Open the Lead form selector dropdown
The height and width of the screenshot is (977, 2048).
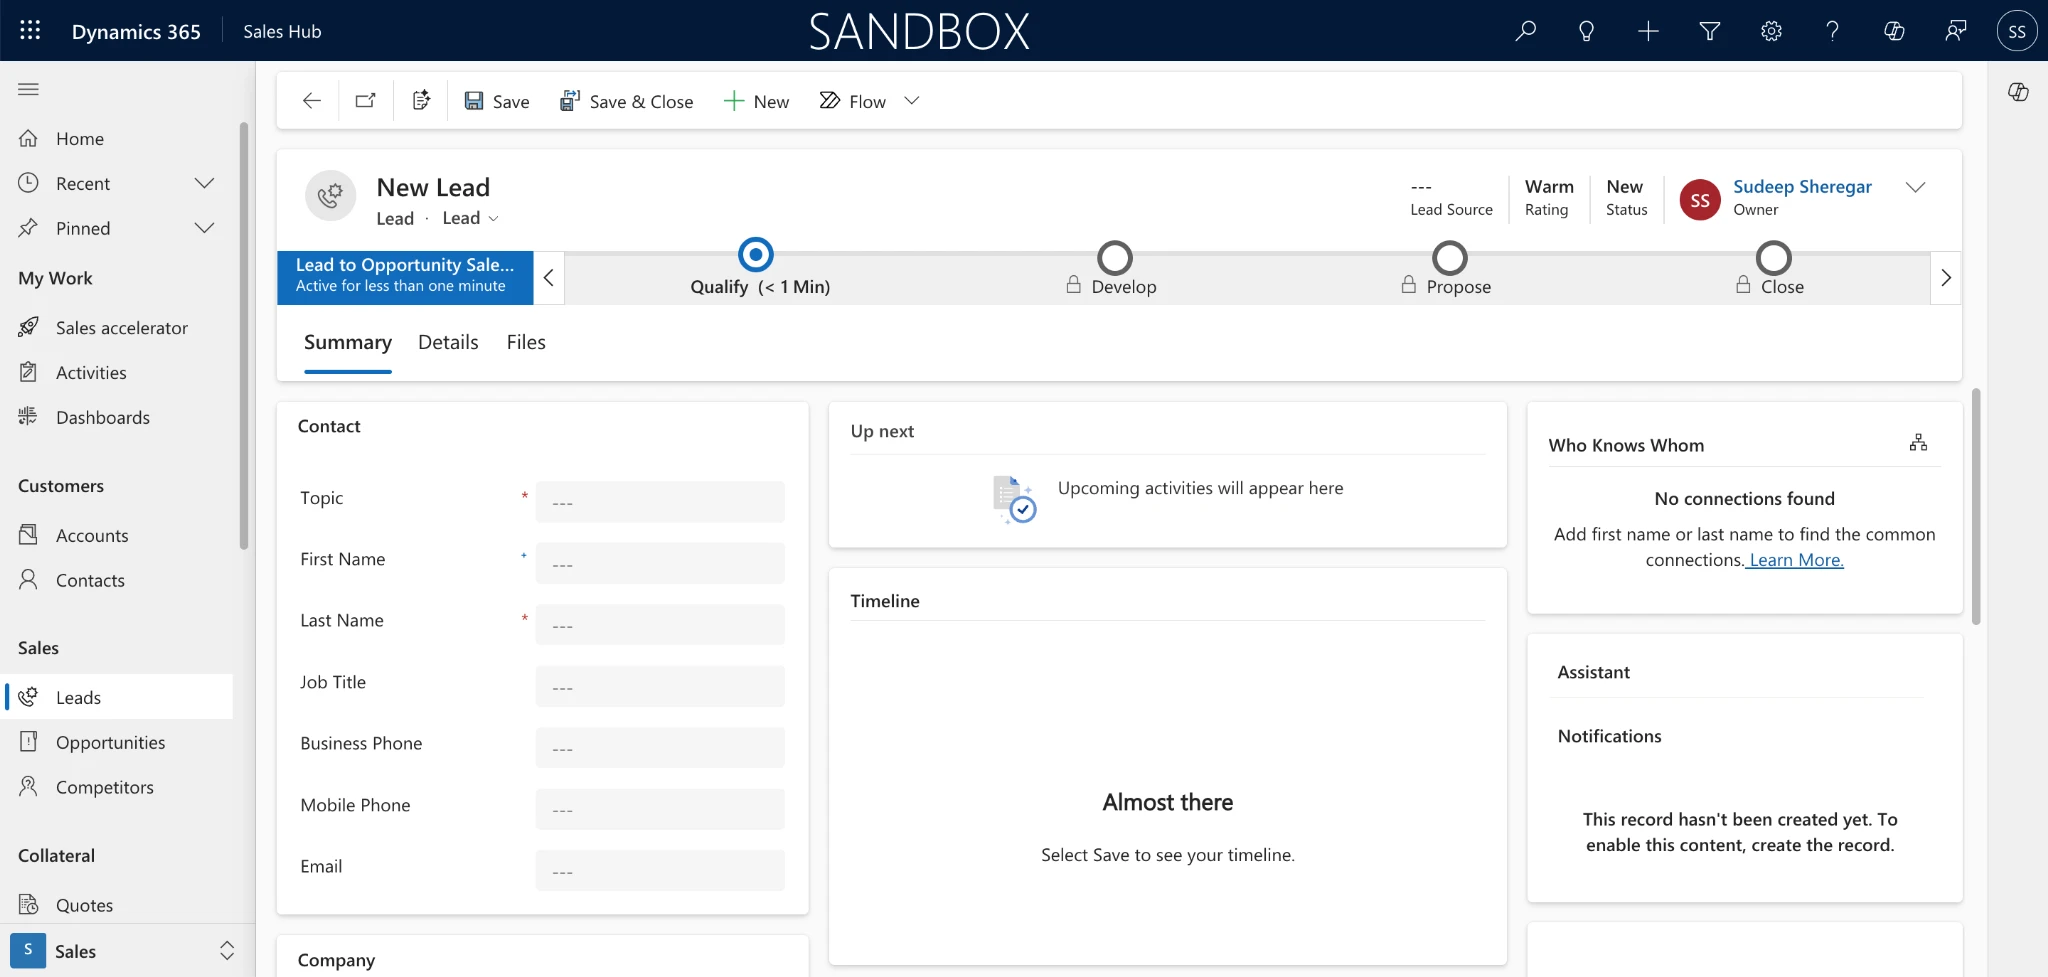point(471,218)
